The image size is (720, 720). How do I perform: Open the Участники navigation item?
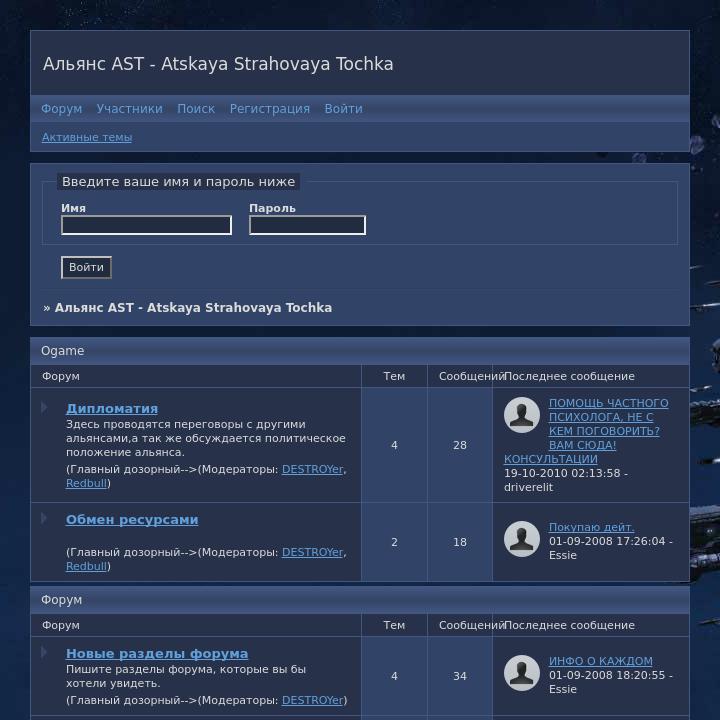(129, 109)
